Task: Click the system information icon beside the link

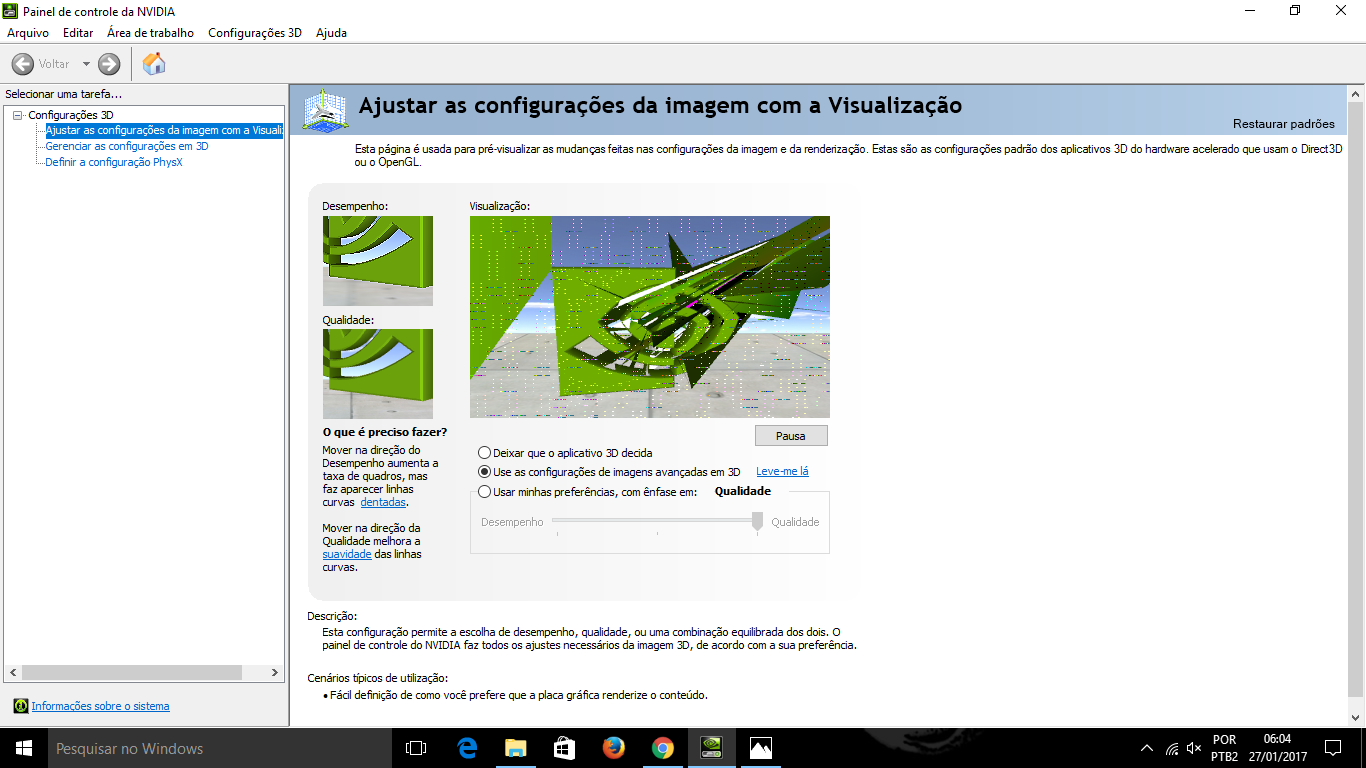Action: (x=21, y=706)
